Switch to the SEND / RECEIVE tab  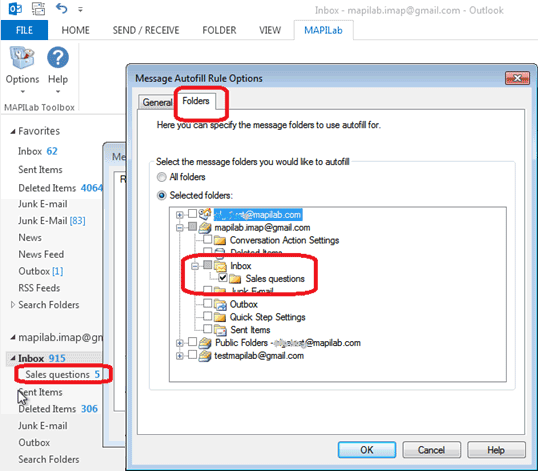(x=146, y=30)
